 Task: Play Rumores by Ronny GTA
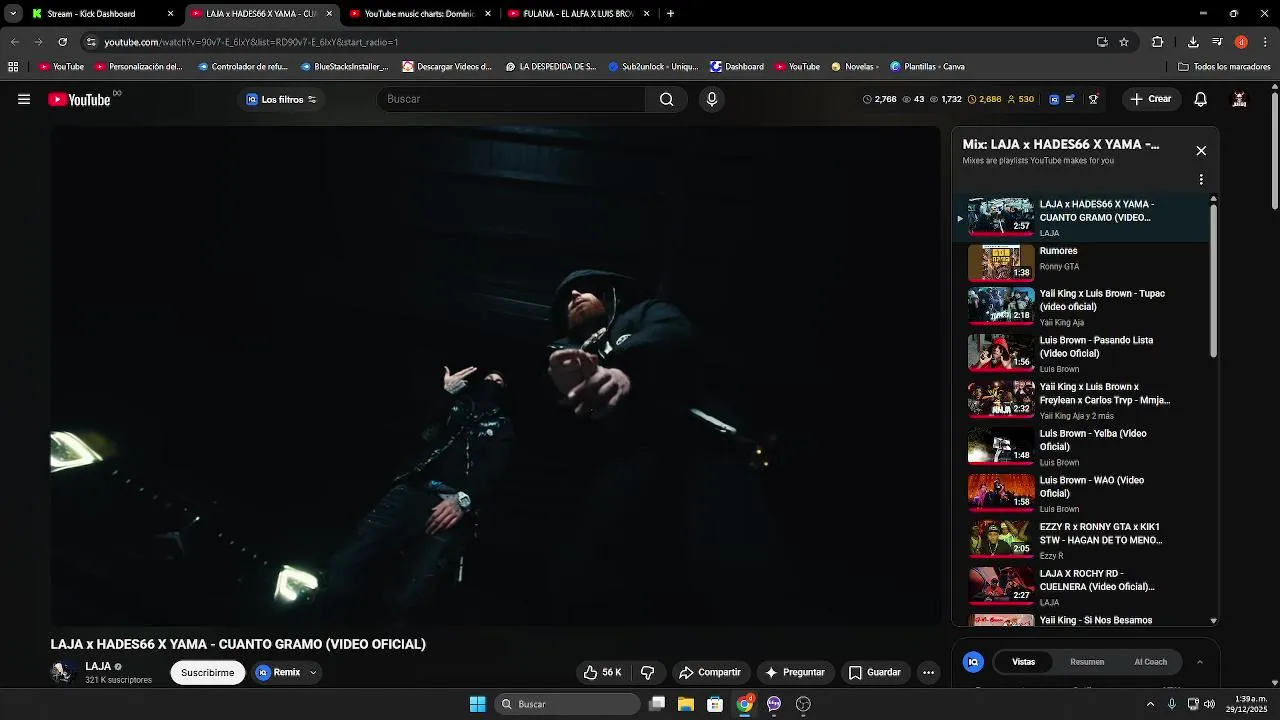click(1087, 262)
